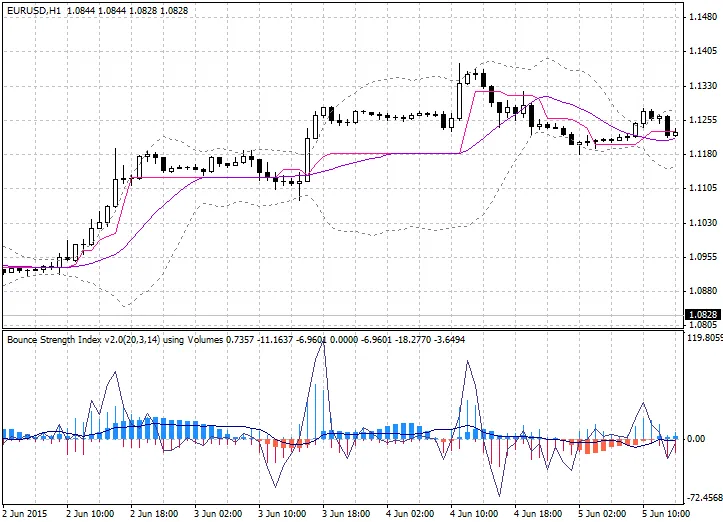Viewport: 723px width, 522px height.
Task: Click the 3 Jun 10:00 time label
Action: tap(283, 513)
